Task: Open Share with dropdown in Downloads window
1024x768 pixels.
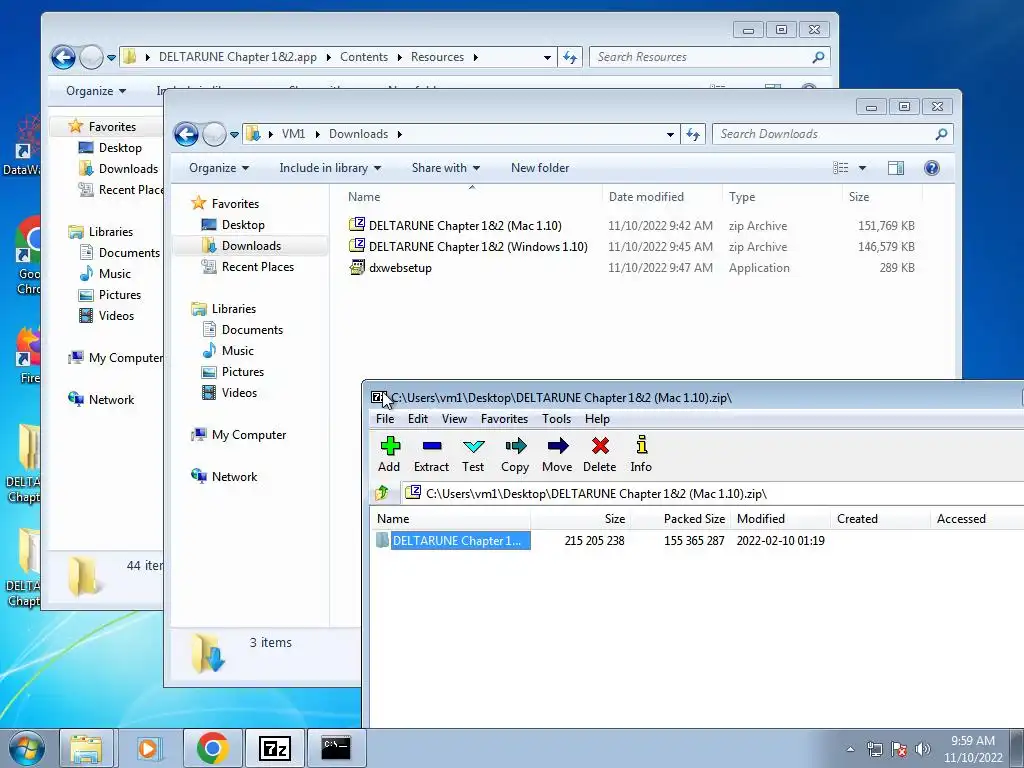Action: [x=445, y=168]
